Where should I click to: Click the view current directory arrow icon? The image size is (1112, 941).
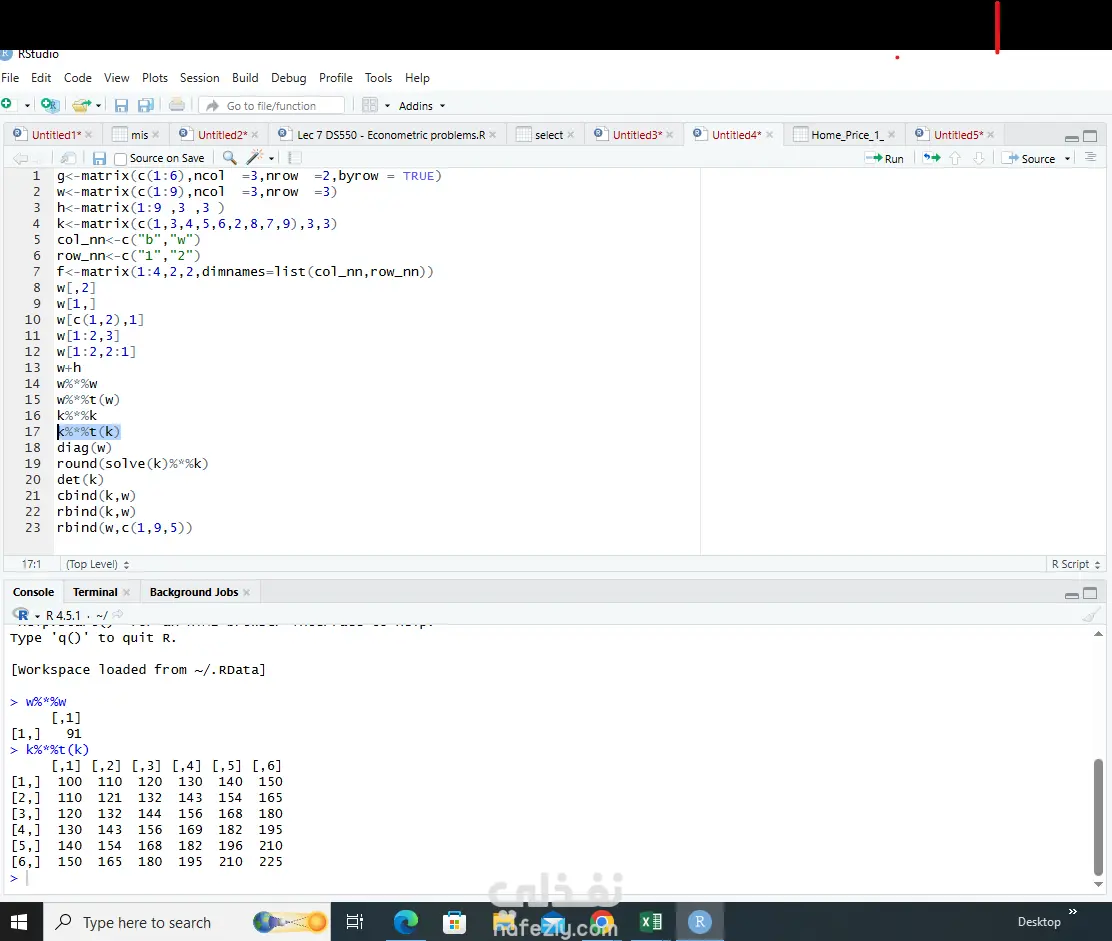pos(118,615)
